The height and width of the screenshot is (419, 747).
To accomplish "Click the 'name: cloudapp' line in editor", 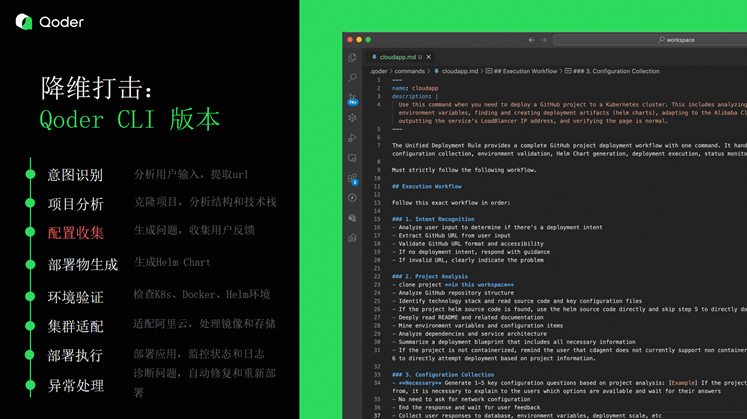I will (x=415, y=88).
